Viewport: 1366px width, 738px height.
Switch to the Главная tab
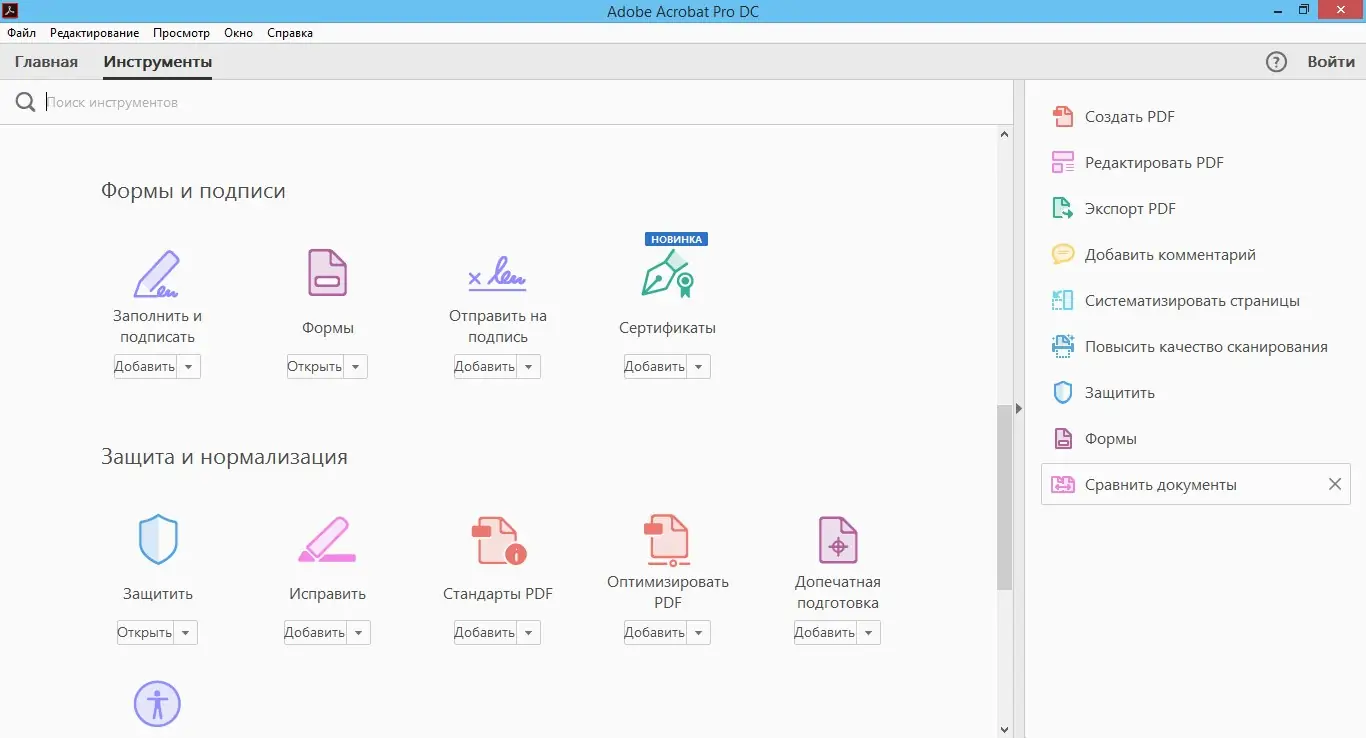click(46, 61)
